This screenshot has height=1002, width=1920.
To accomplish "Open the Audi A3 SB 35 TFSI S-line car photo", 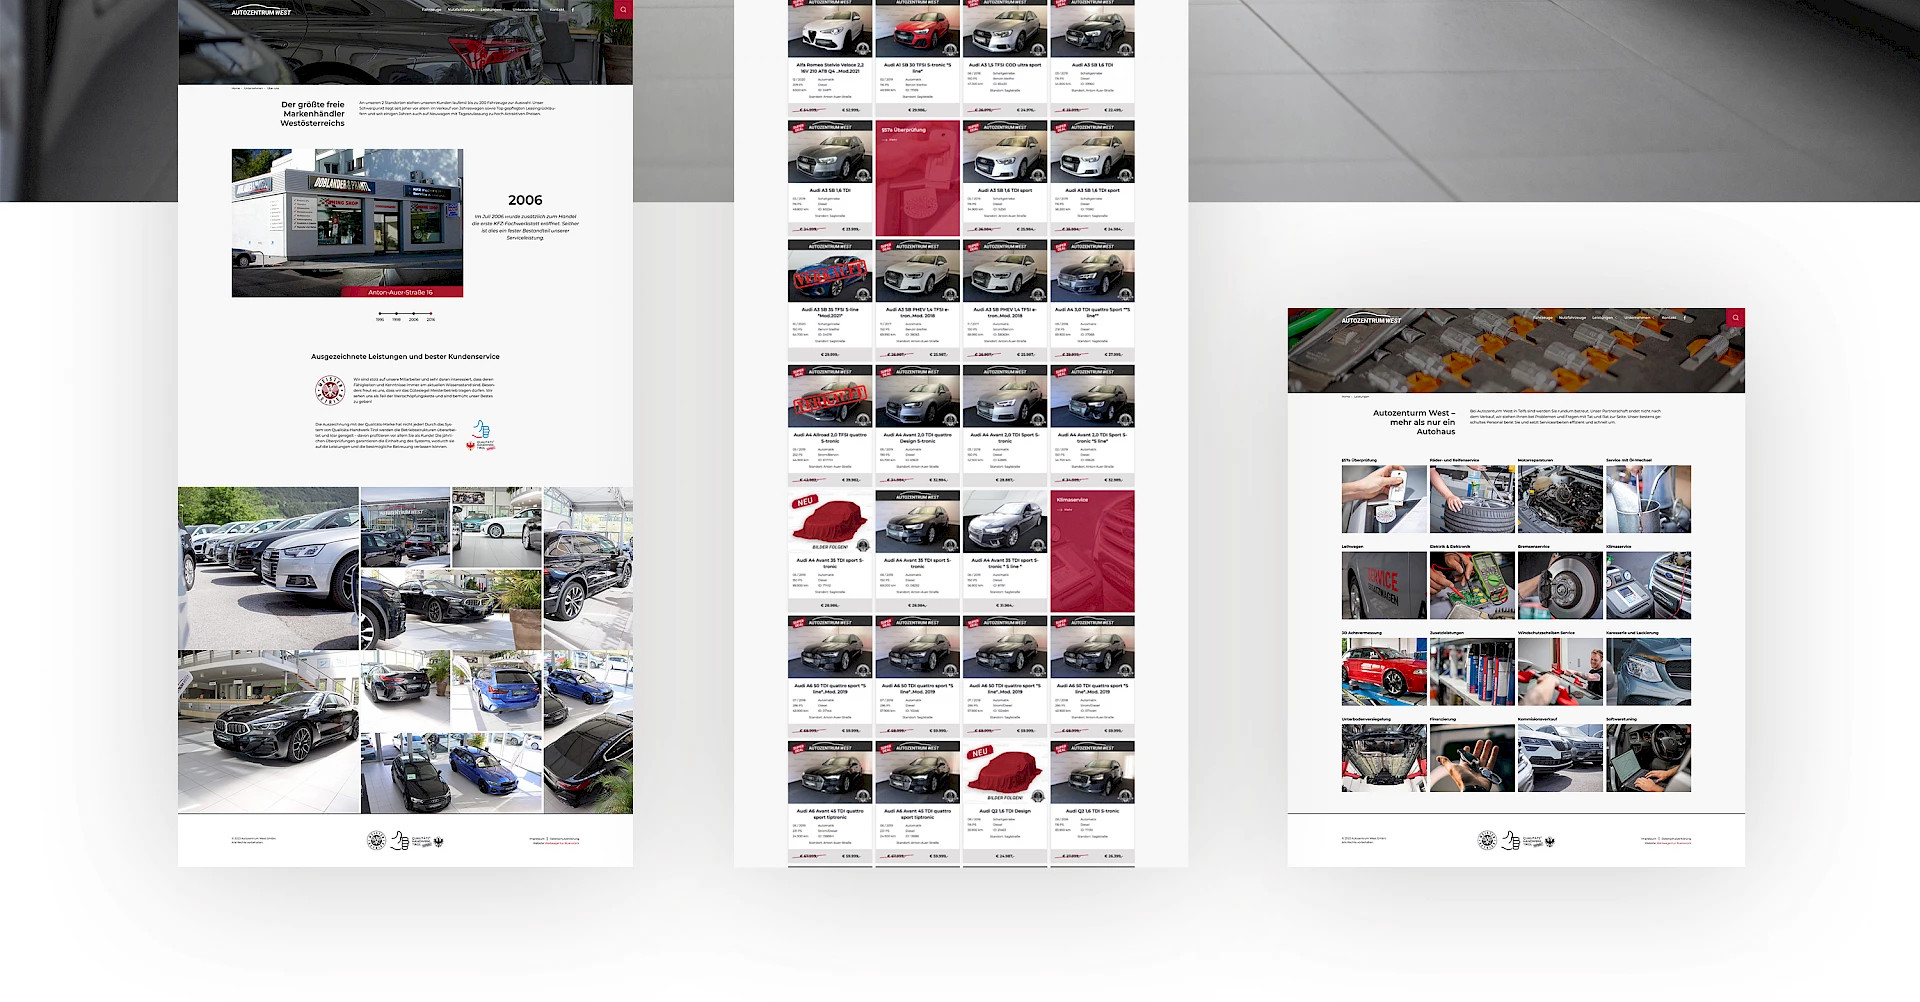I will click(830, 272).
